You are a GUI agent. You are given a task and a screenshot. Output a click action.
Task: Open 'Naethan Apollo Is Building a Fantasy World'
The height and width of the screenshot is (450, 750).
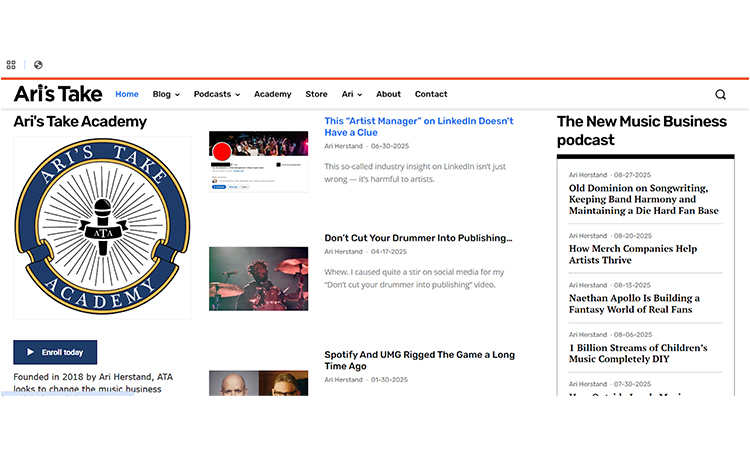point(634,304)
